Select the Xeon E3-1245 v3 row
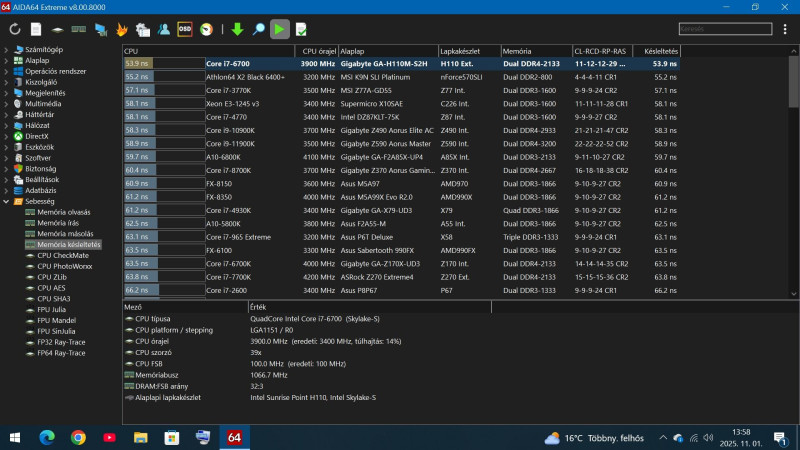 point(402,104)
